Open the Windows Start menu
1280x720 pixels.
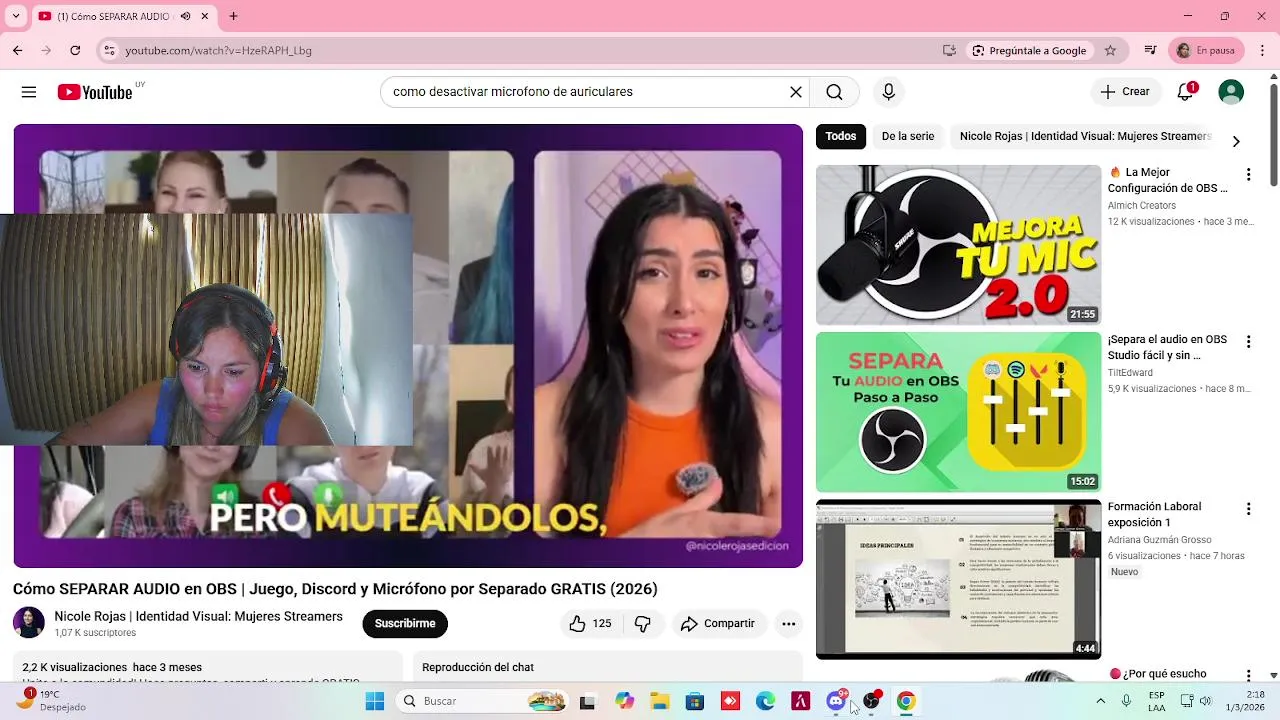[375, 701]
